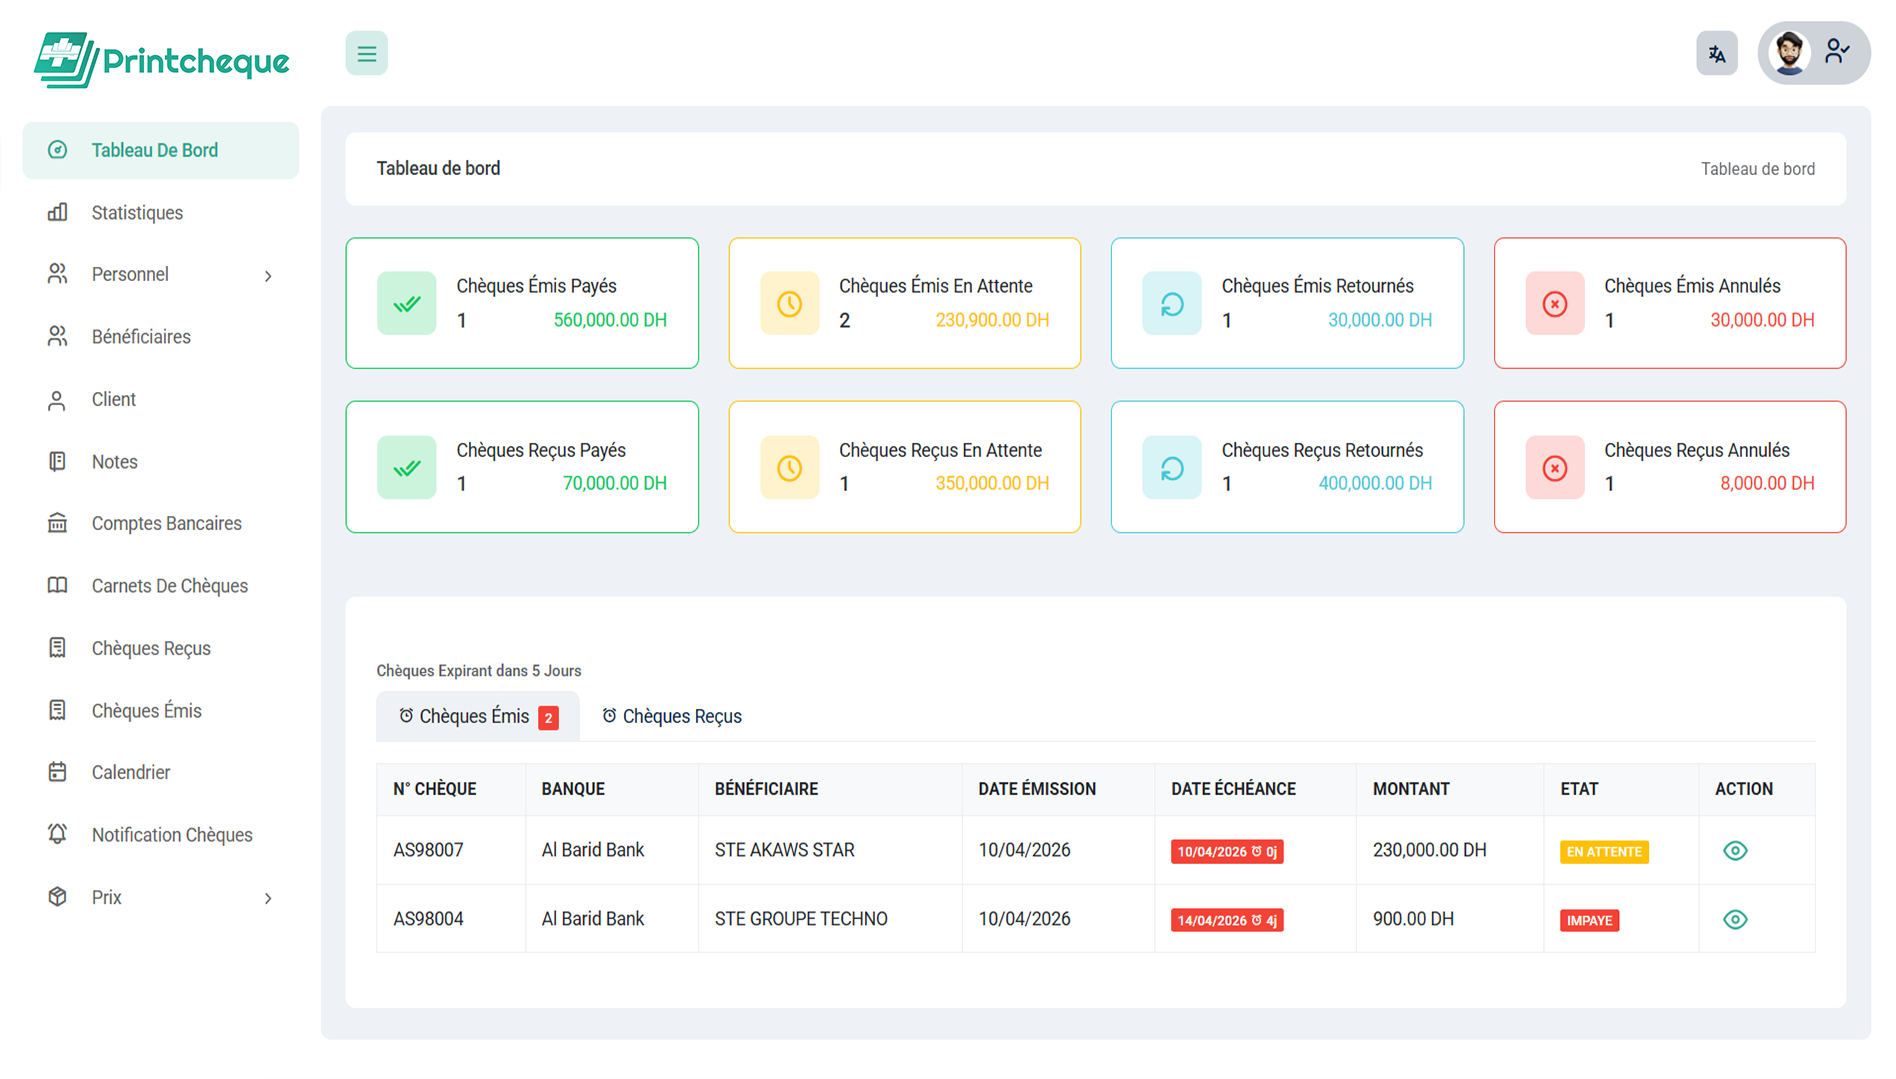Screen dimensions: 1896x1079
Task: Open the language translation icon
Action: (1716, 53)
